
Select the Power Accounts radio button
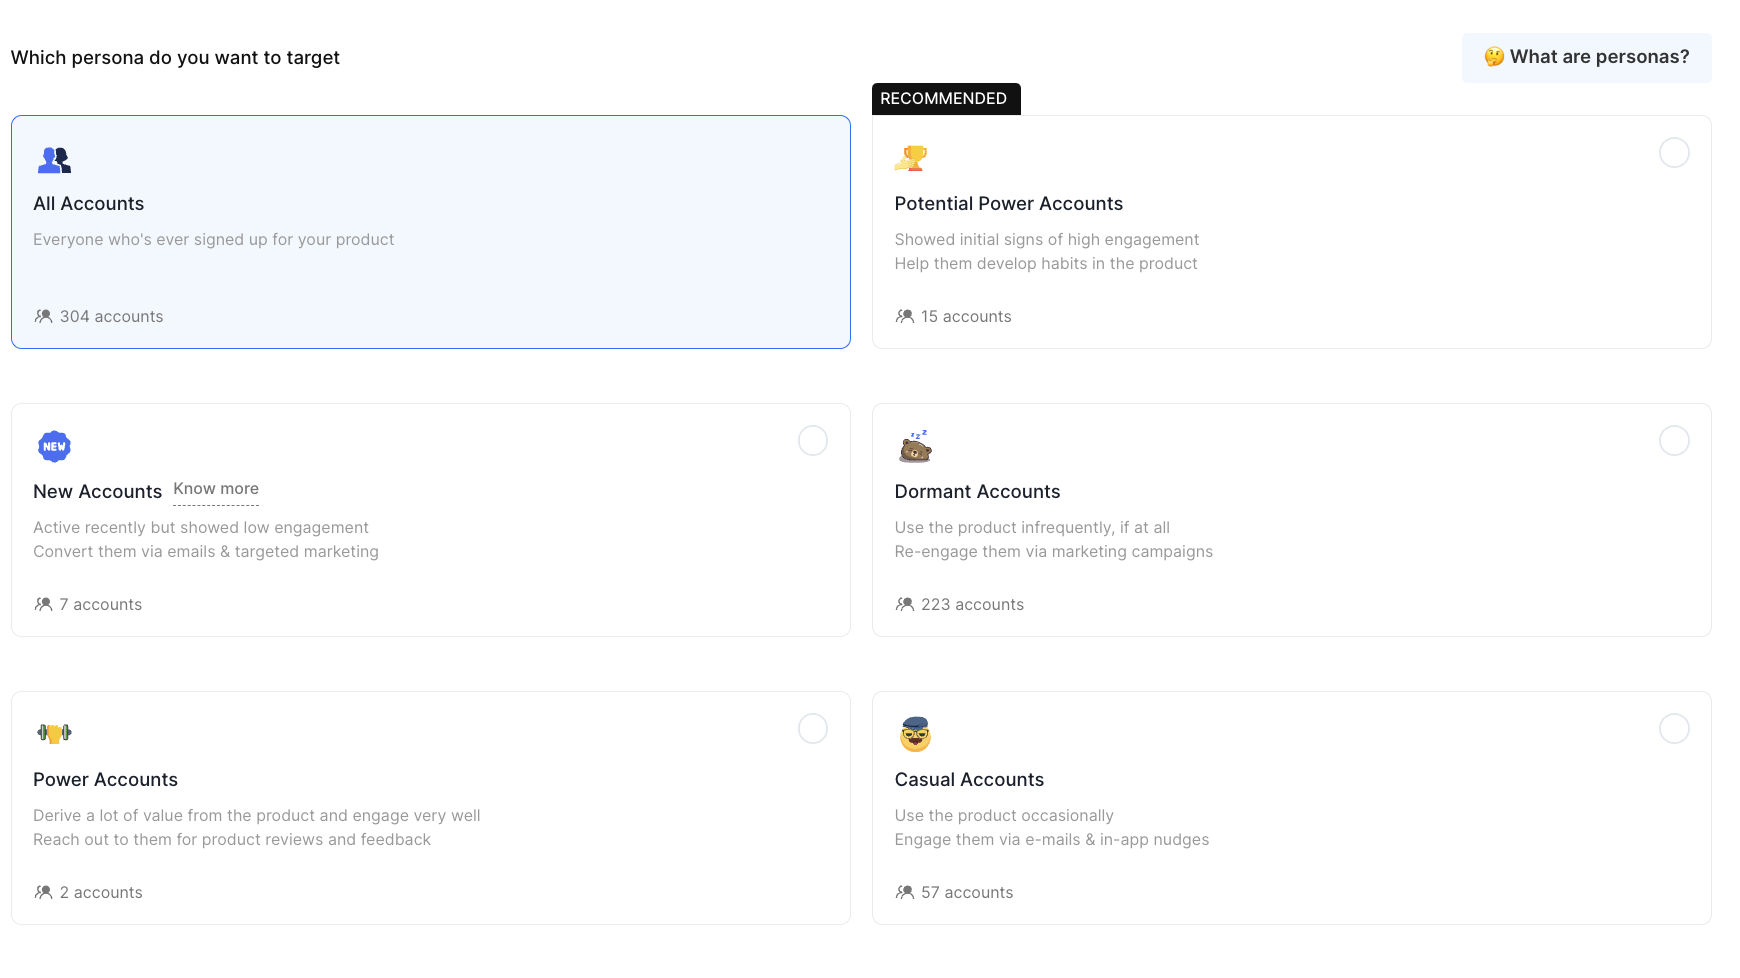pos(813,729)
